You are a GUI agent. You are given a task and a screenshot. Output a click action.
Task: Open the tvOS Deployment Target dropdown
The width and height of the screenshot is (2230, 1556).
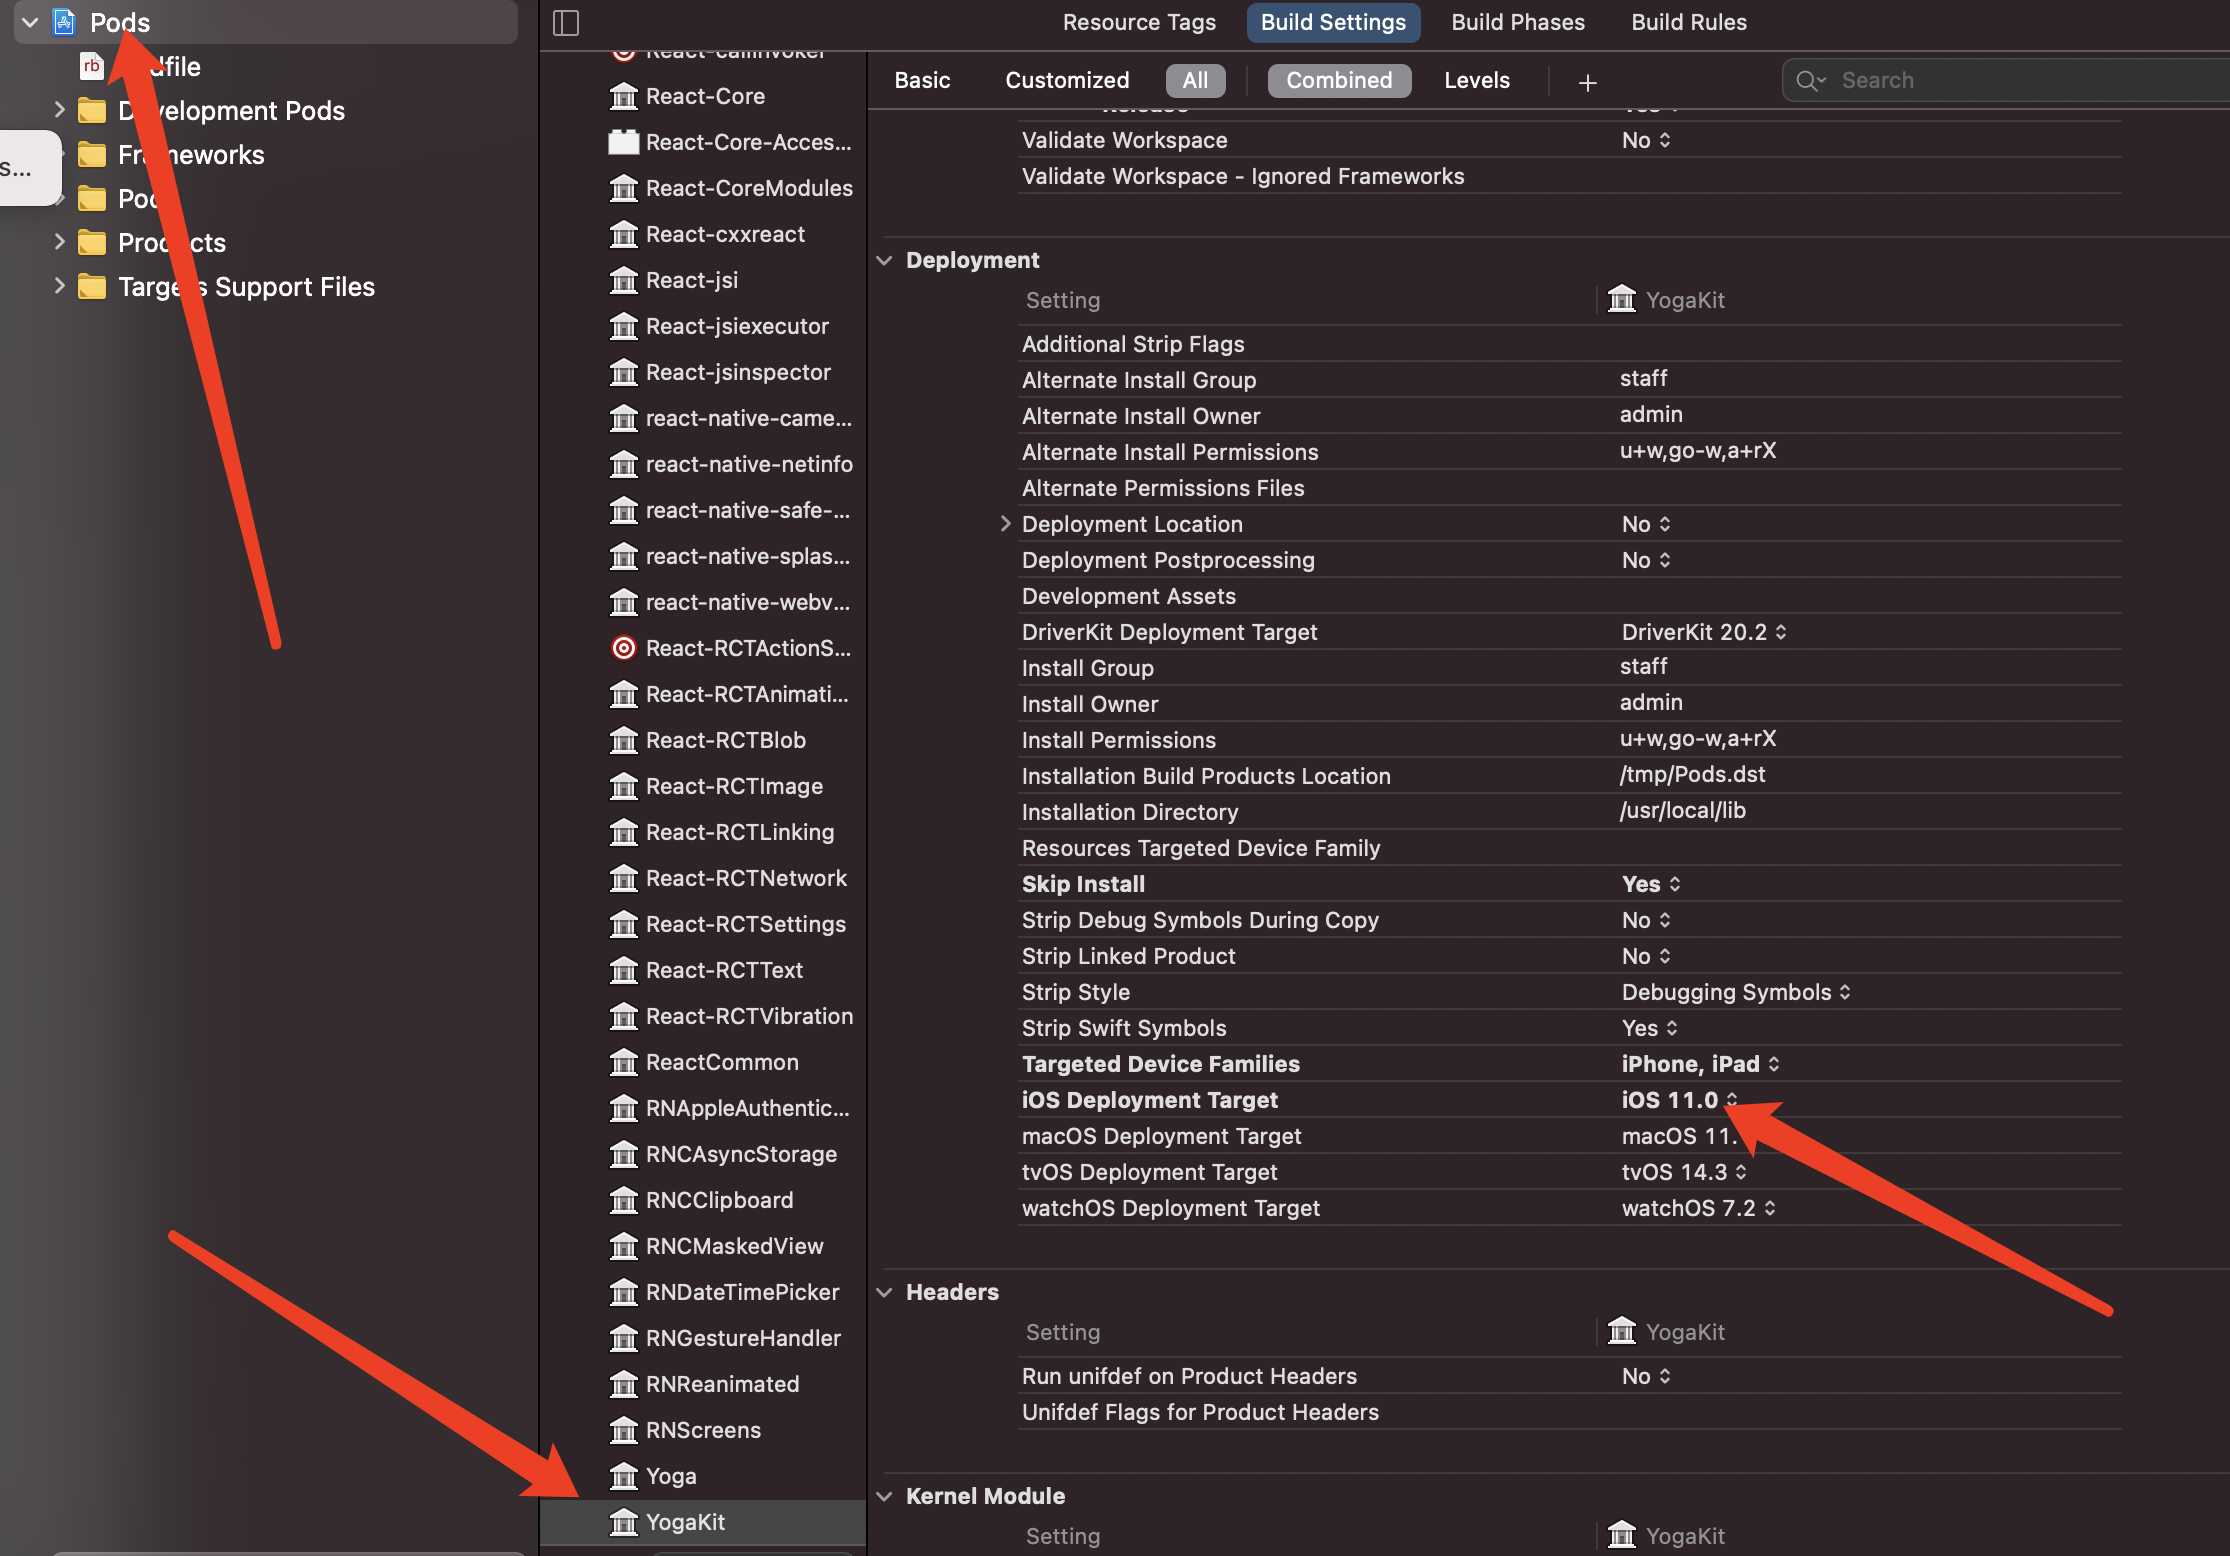pos(1684,1172)
